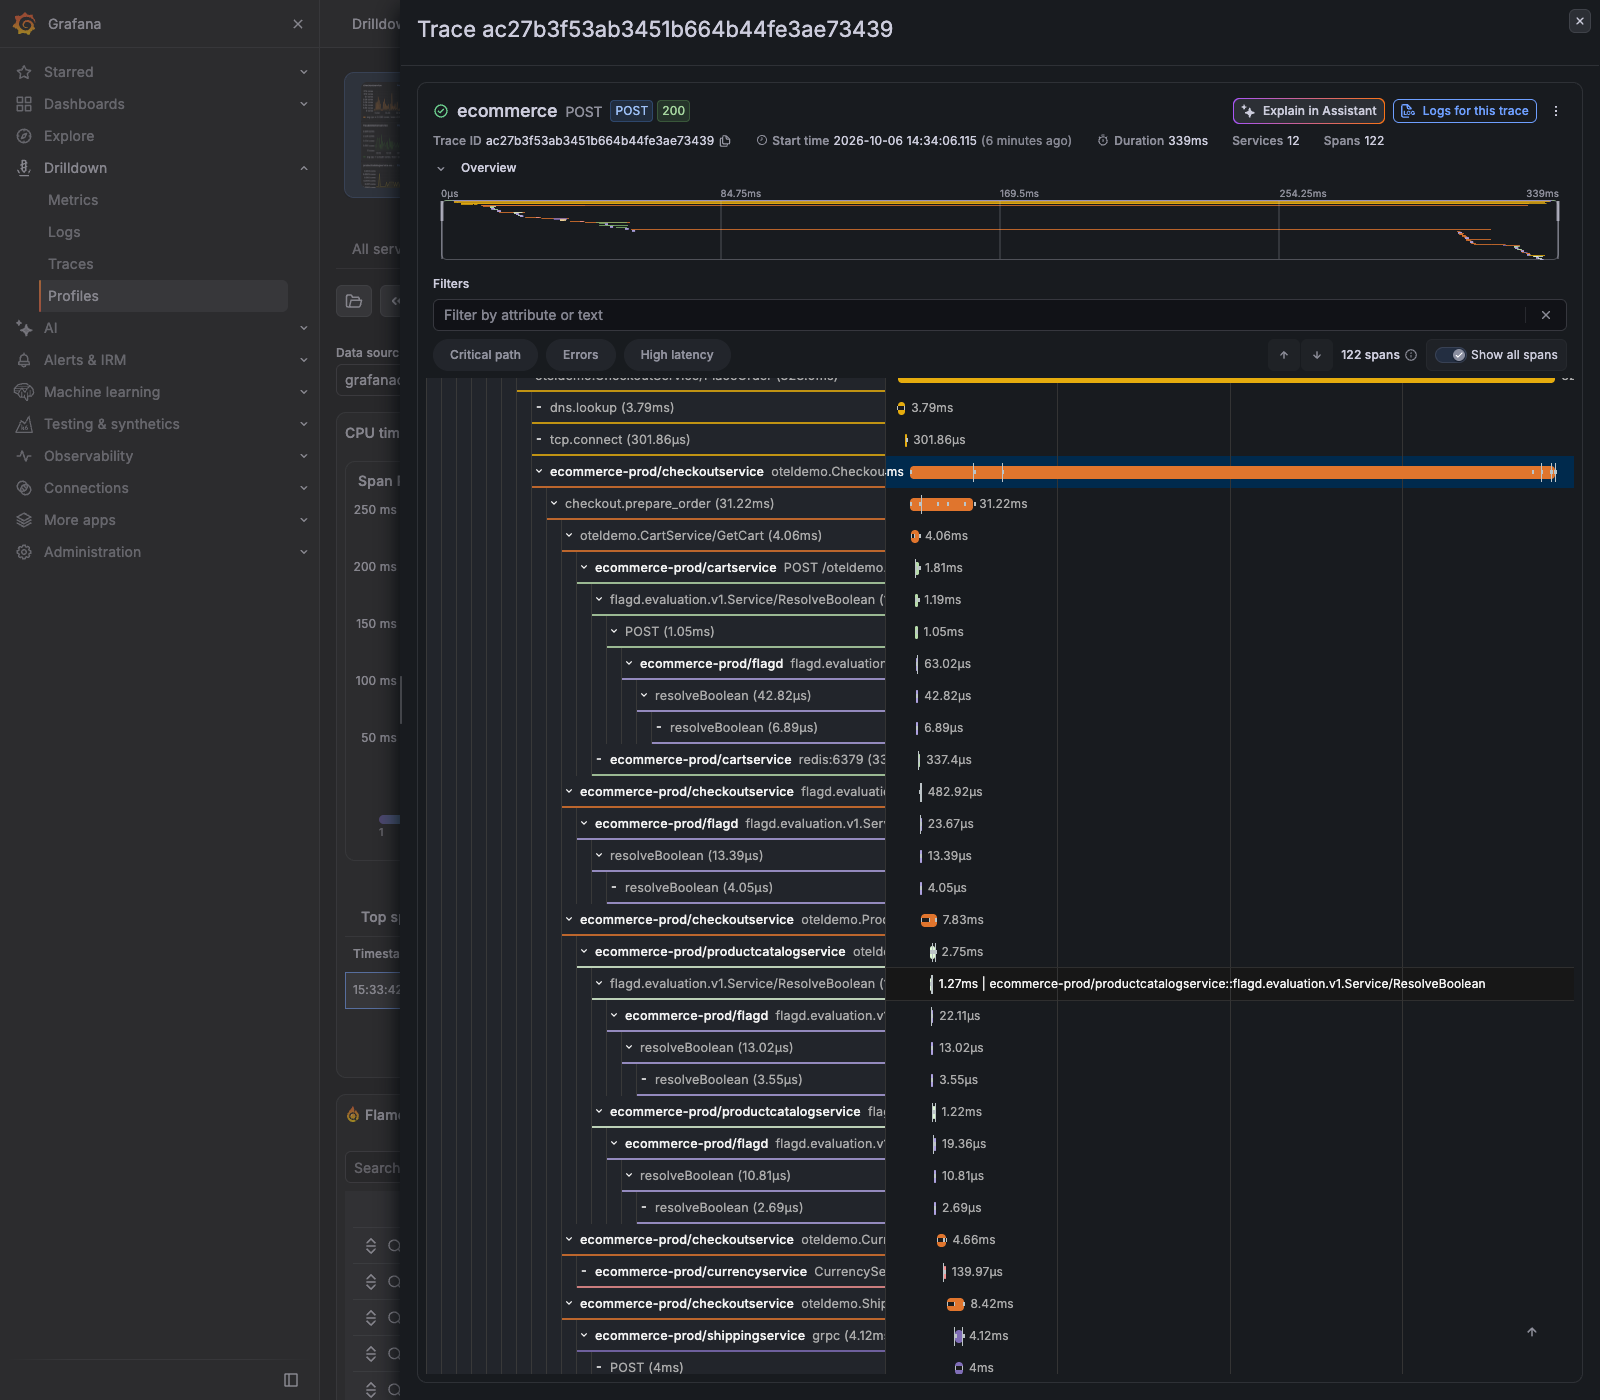Image resolution: width=1600 pixels, height=1400 pixels.
Task: Click the More apps stack icon
Action: point(24,520)
